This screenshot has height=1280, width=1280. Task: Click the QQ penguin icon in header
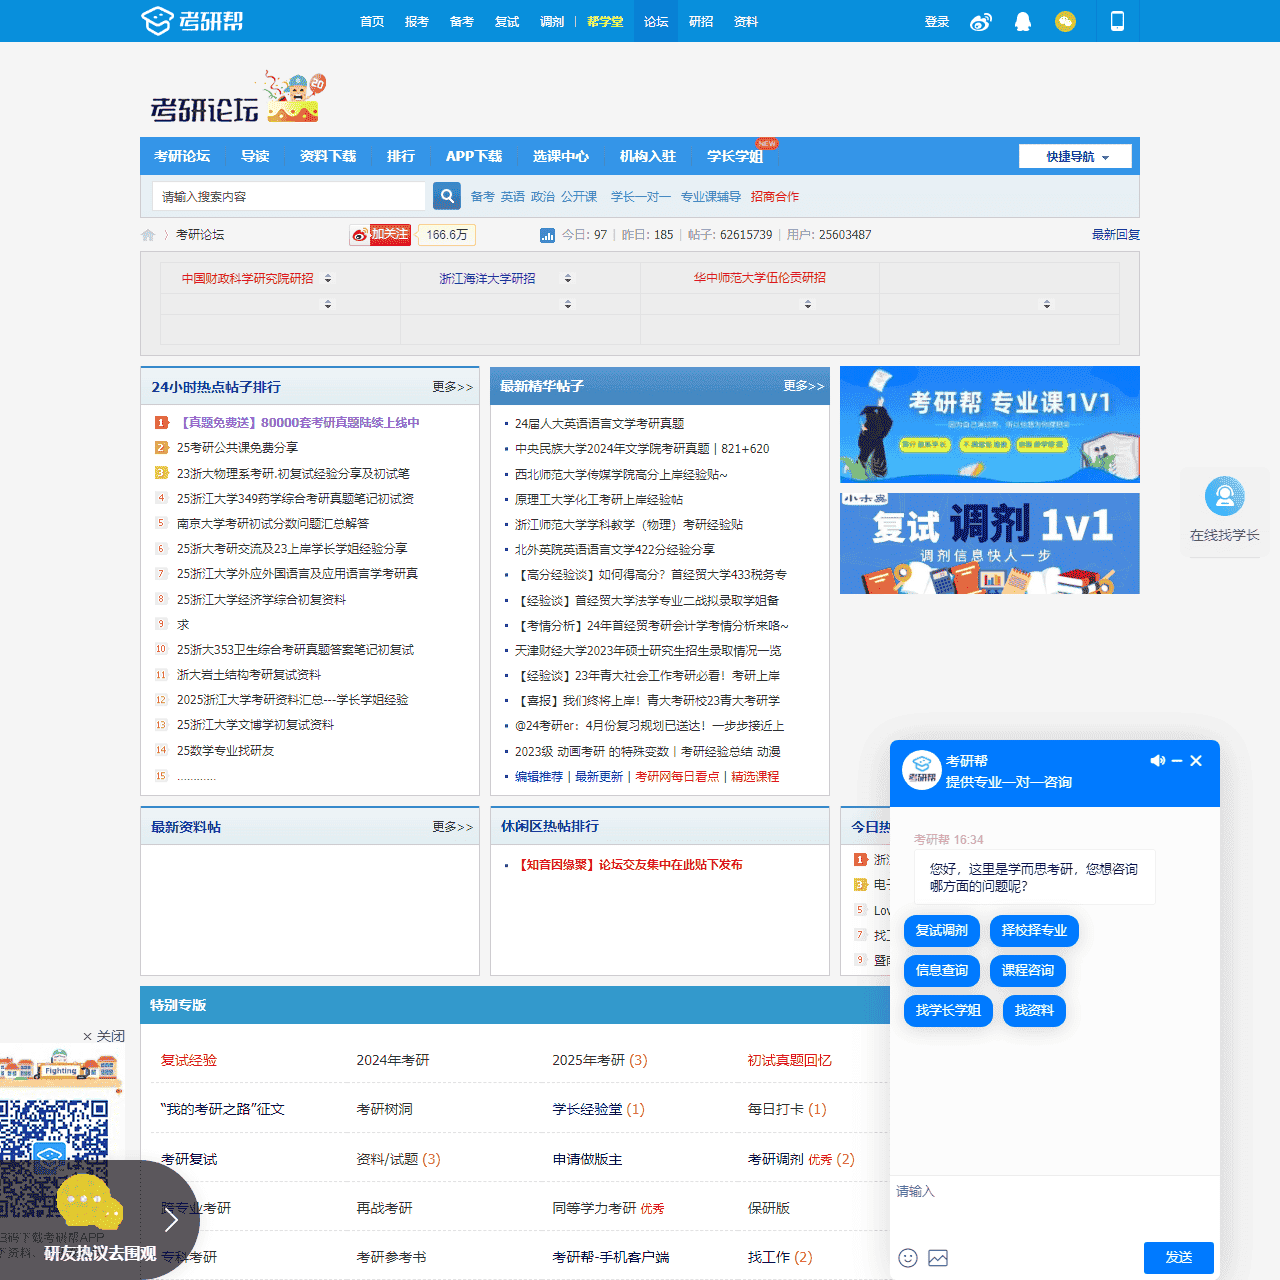[1023, 22]
